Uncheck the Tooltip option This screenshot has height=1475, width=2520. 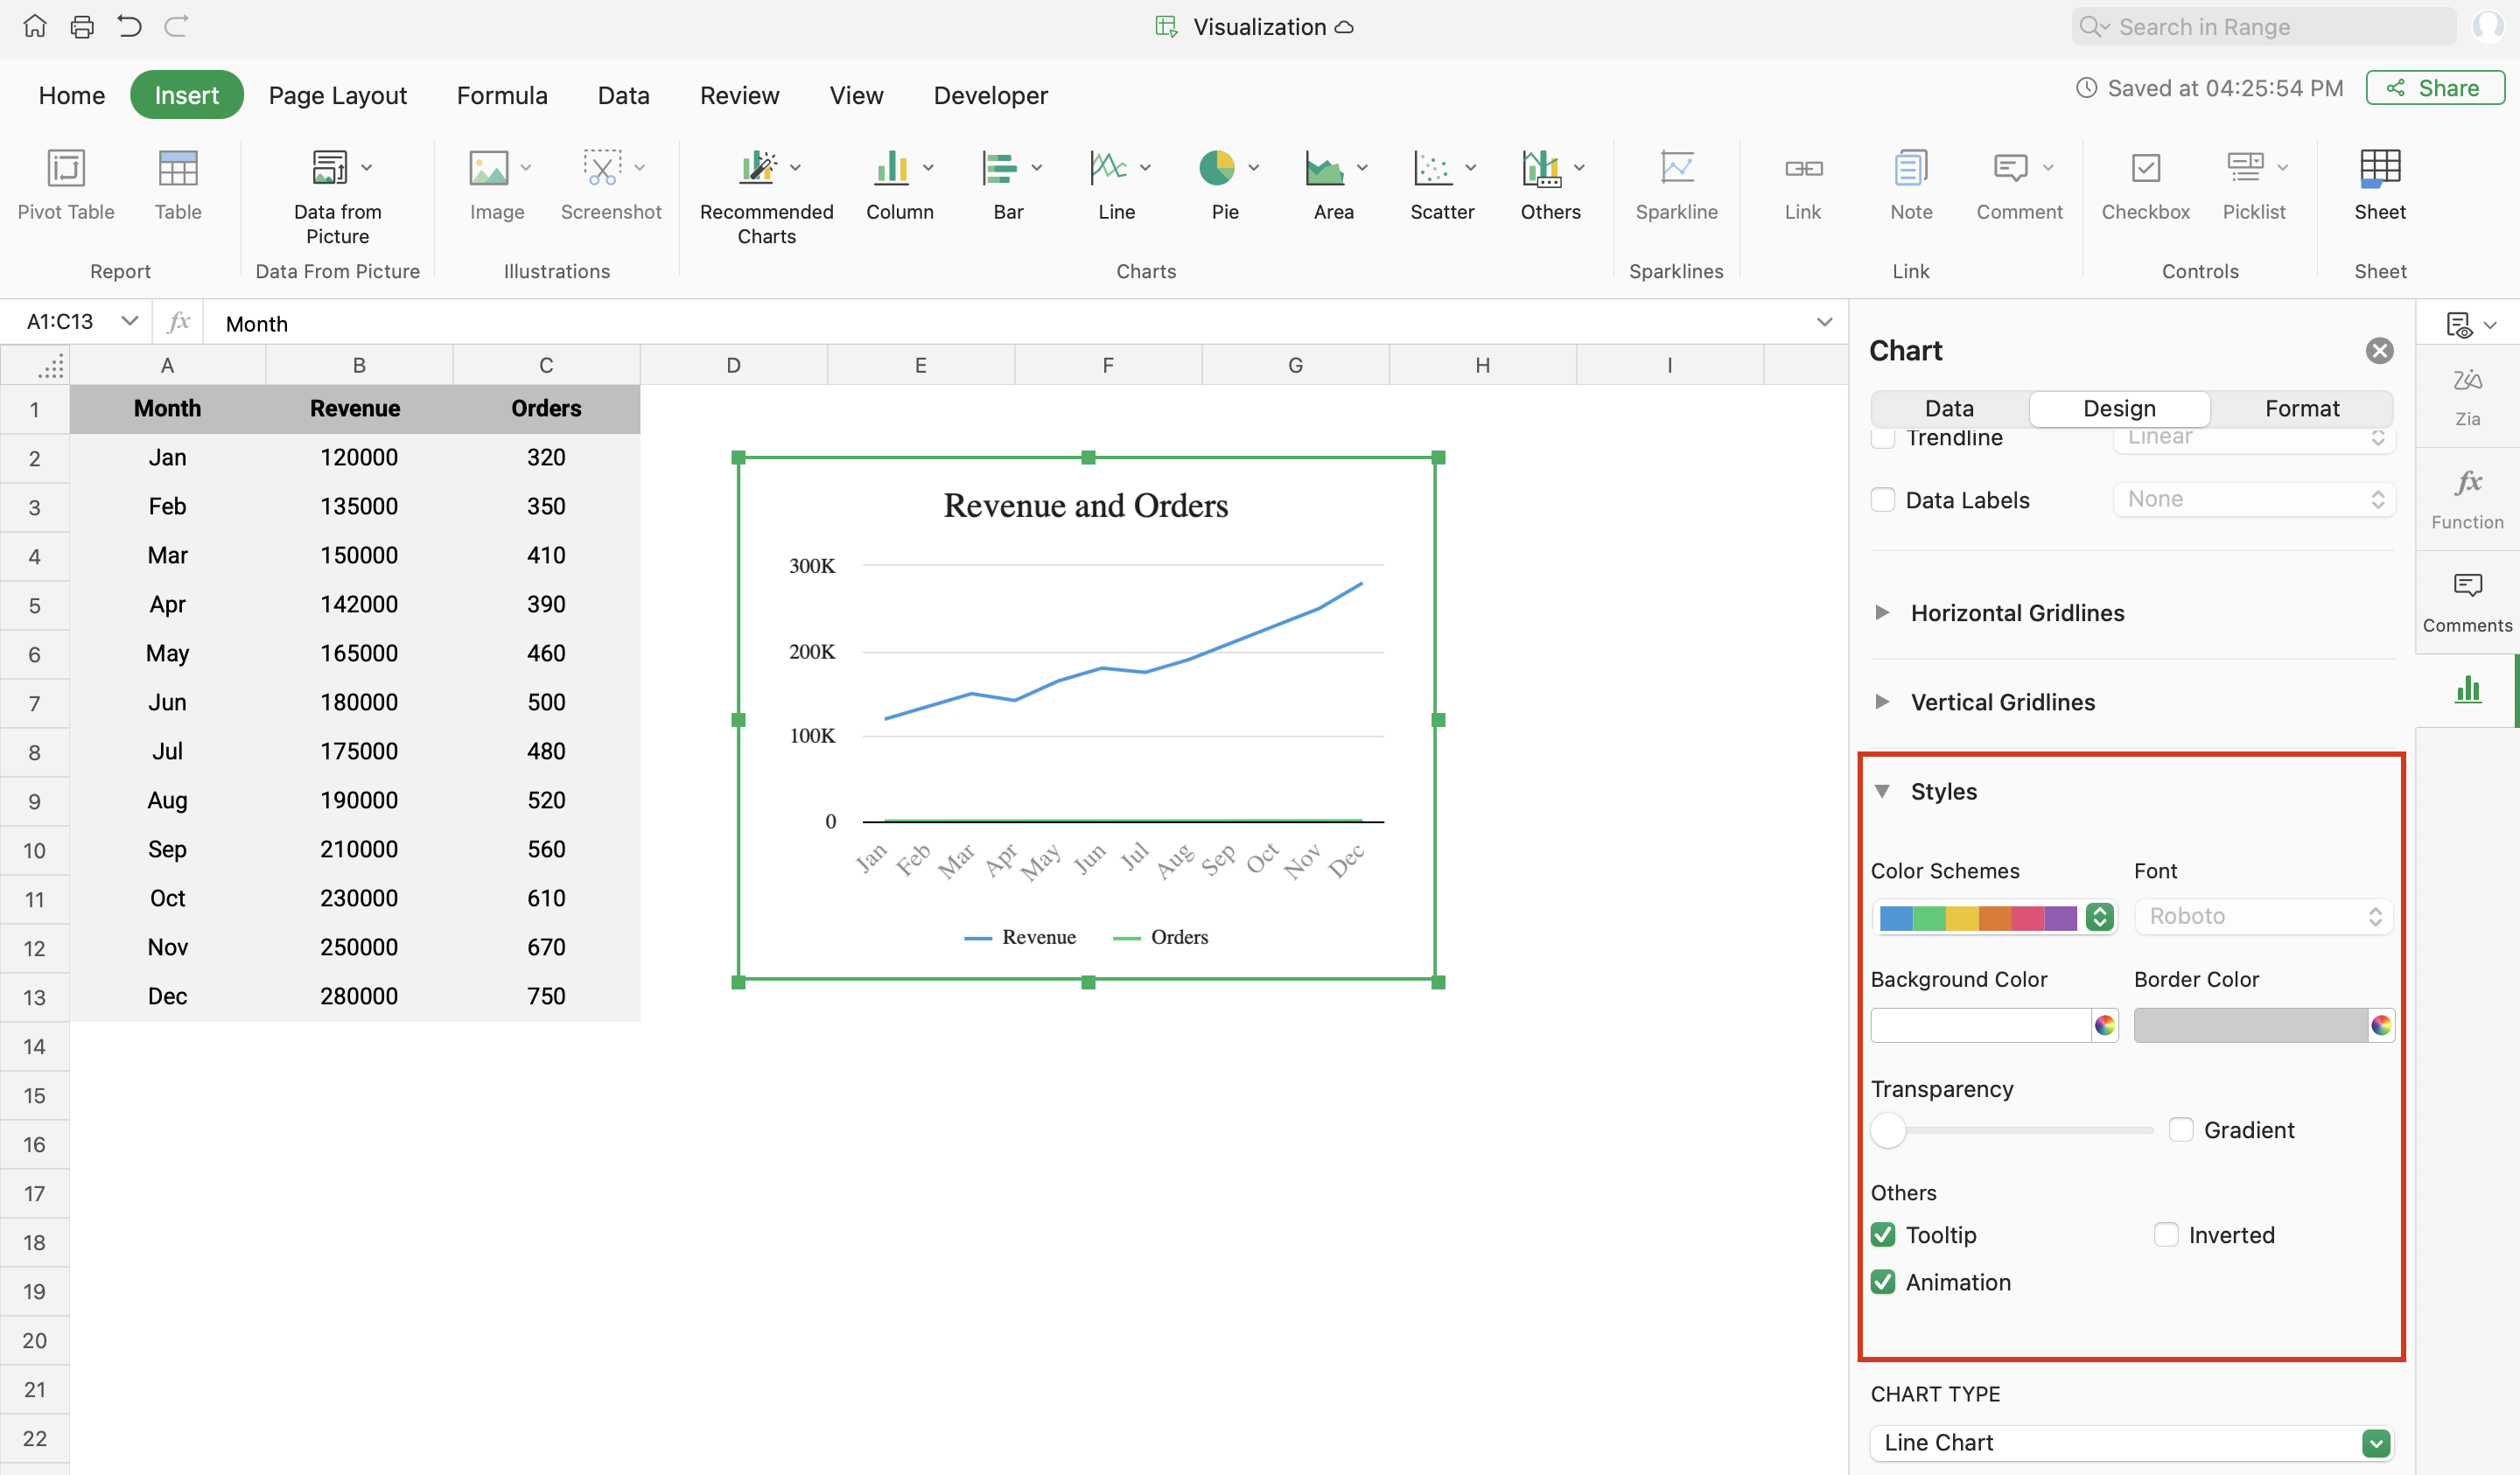pos(1883,1235)
